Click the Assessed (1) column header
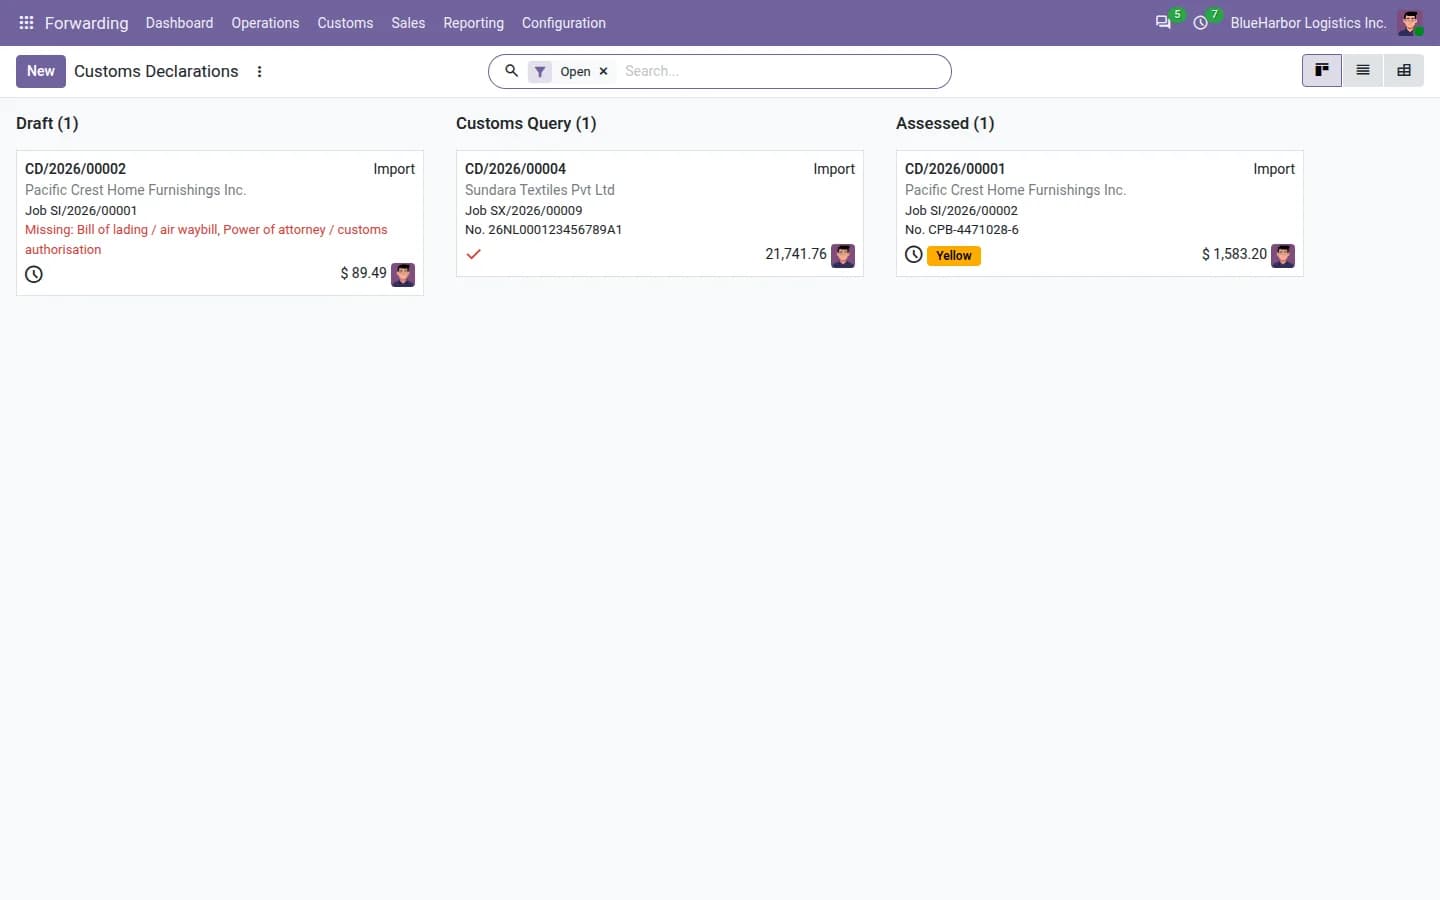This screenshot has height=900, width=1440. click(x=945, y=123)
